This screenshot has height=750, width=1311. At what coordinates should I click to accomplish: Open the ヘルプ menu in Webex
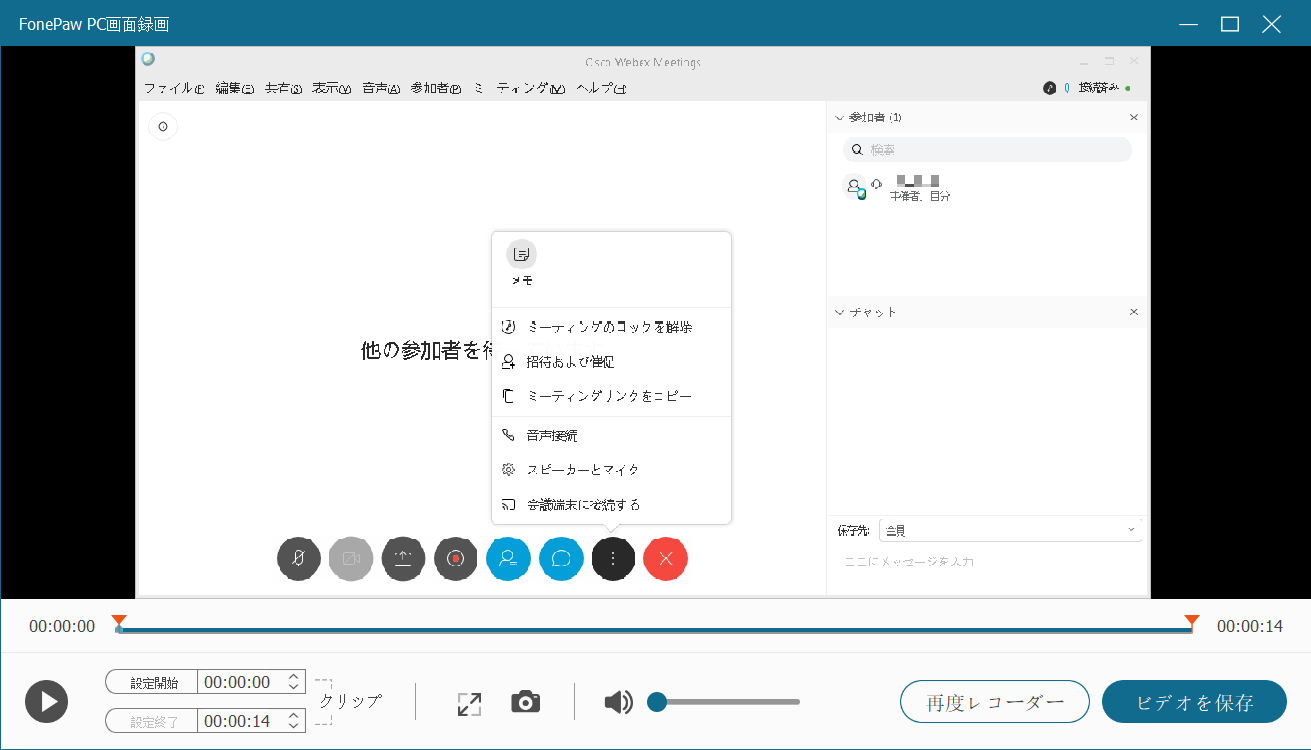(x=601, y=88)
